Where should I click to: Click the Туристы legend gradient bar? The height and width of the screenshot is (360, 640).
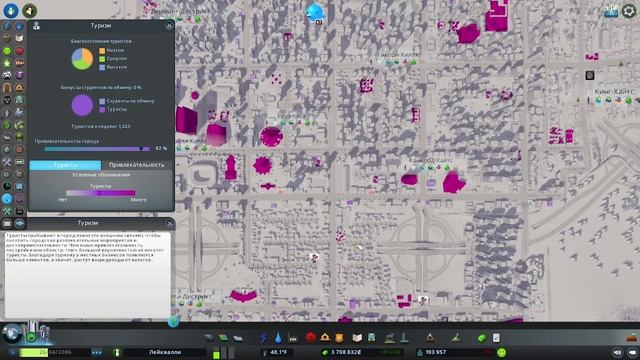101,193
